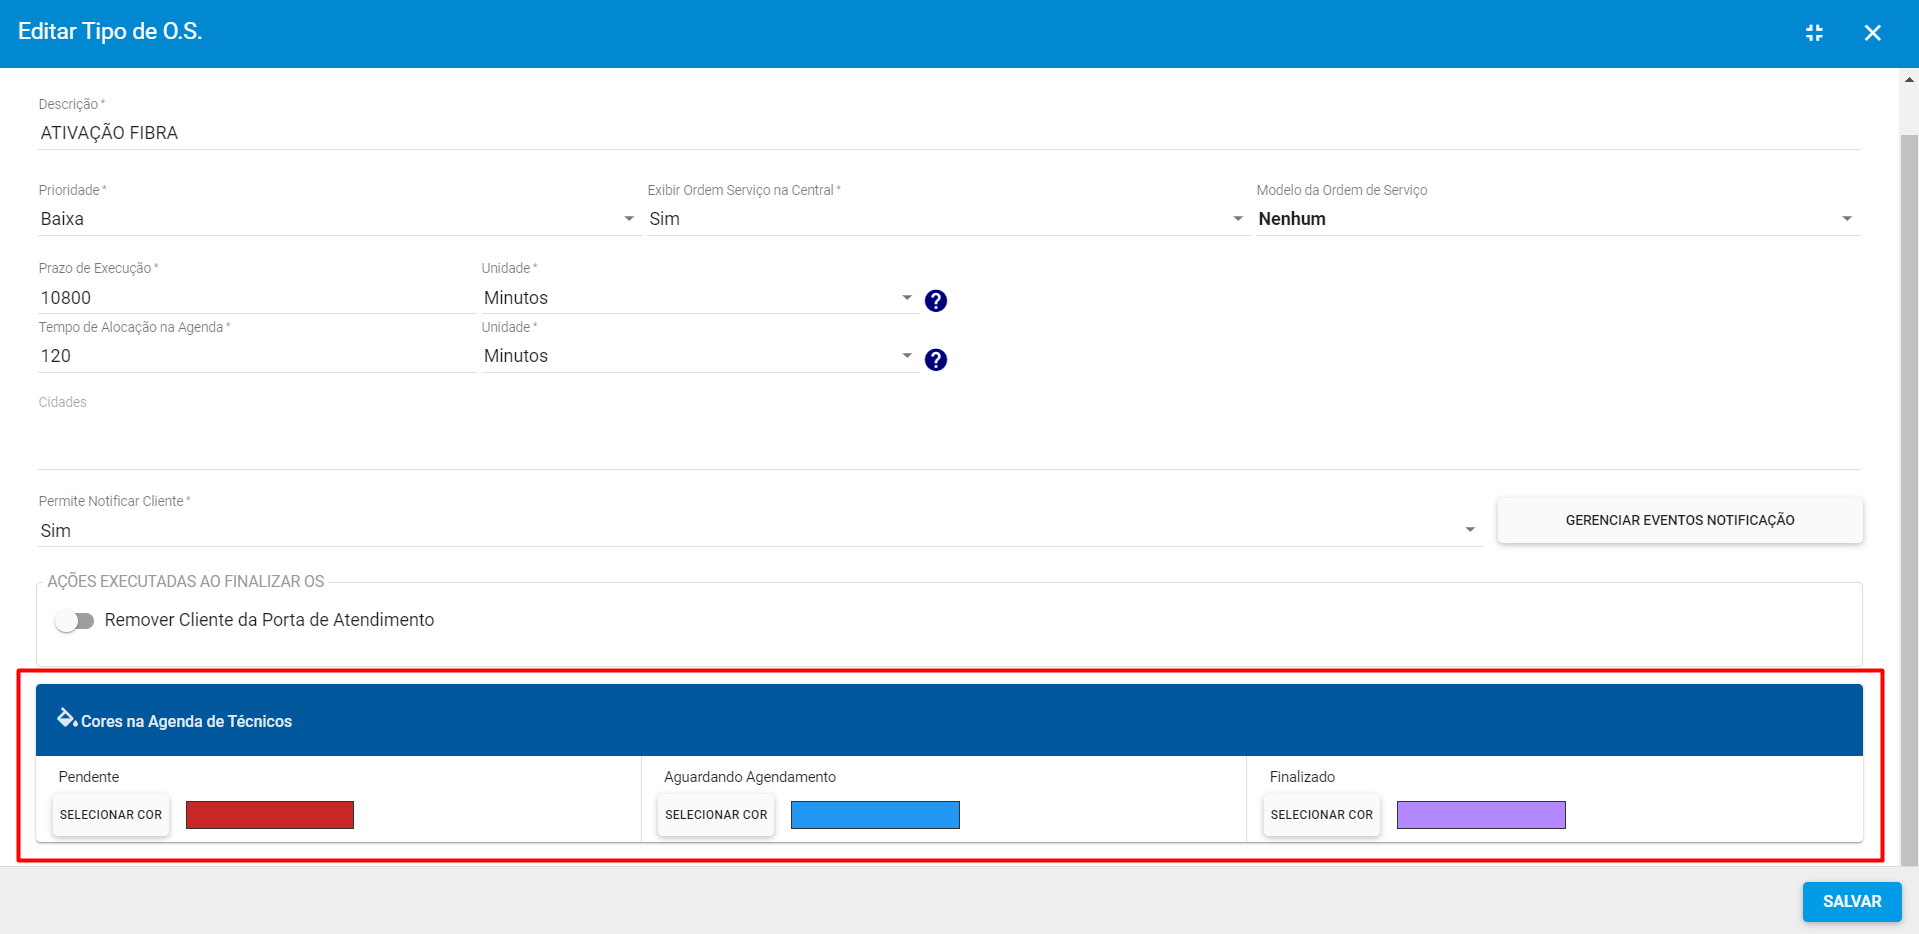Click Selecionar Cor for Pendente
The width and height of the screenshot is (1919, 934).
[x=111, y=815]
